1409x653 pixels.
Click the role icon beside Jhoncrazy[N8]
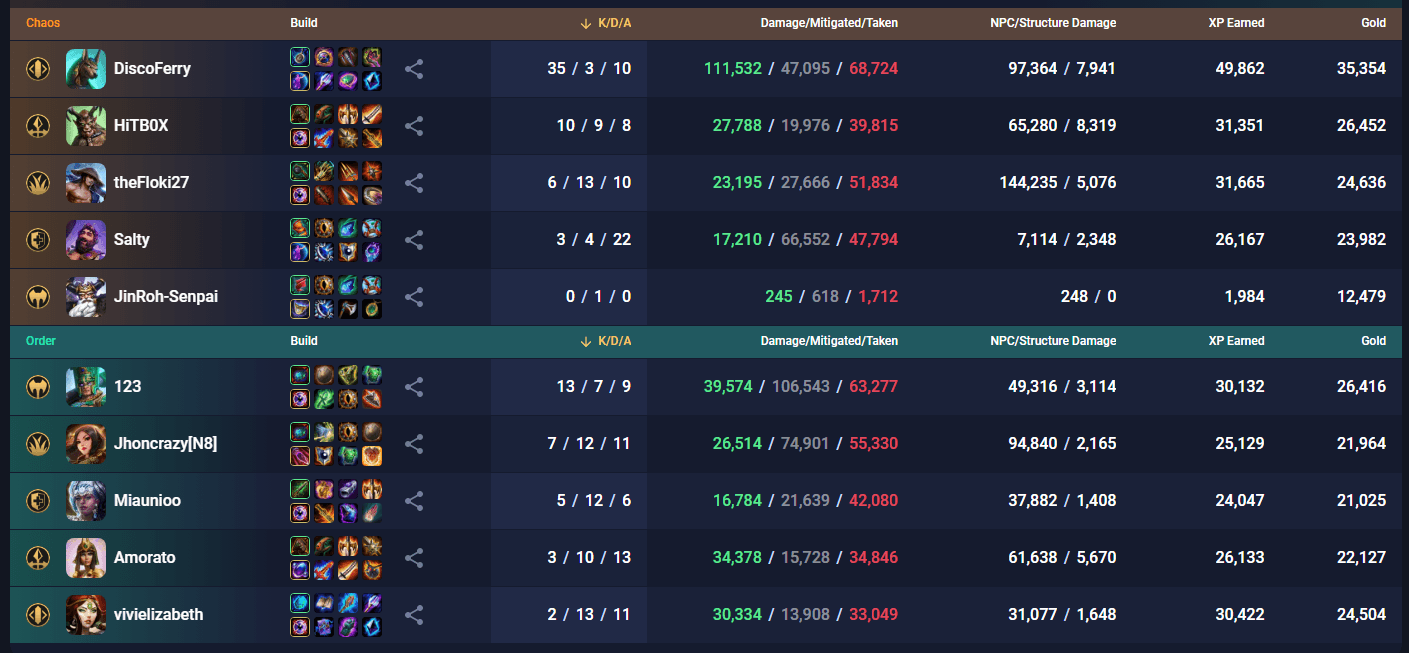[x=38, y=443]
